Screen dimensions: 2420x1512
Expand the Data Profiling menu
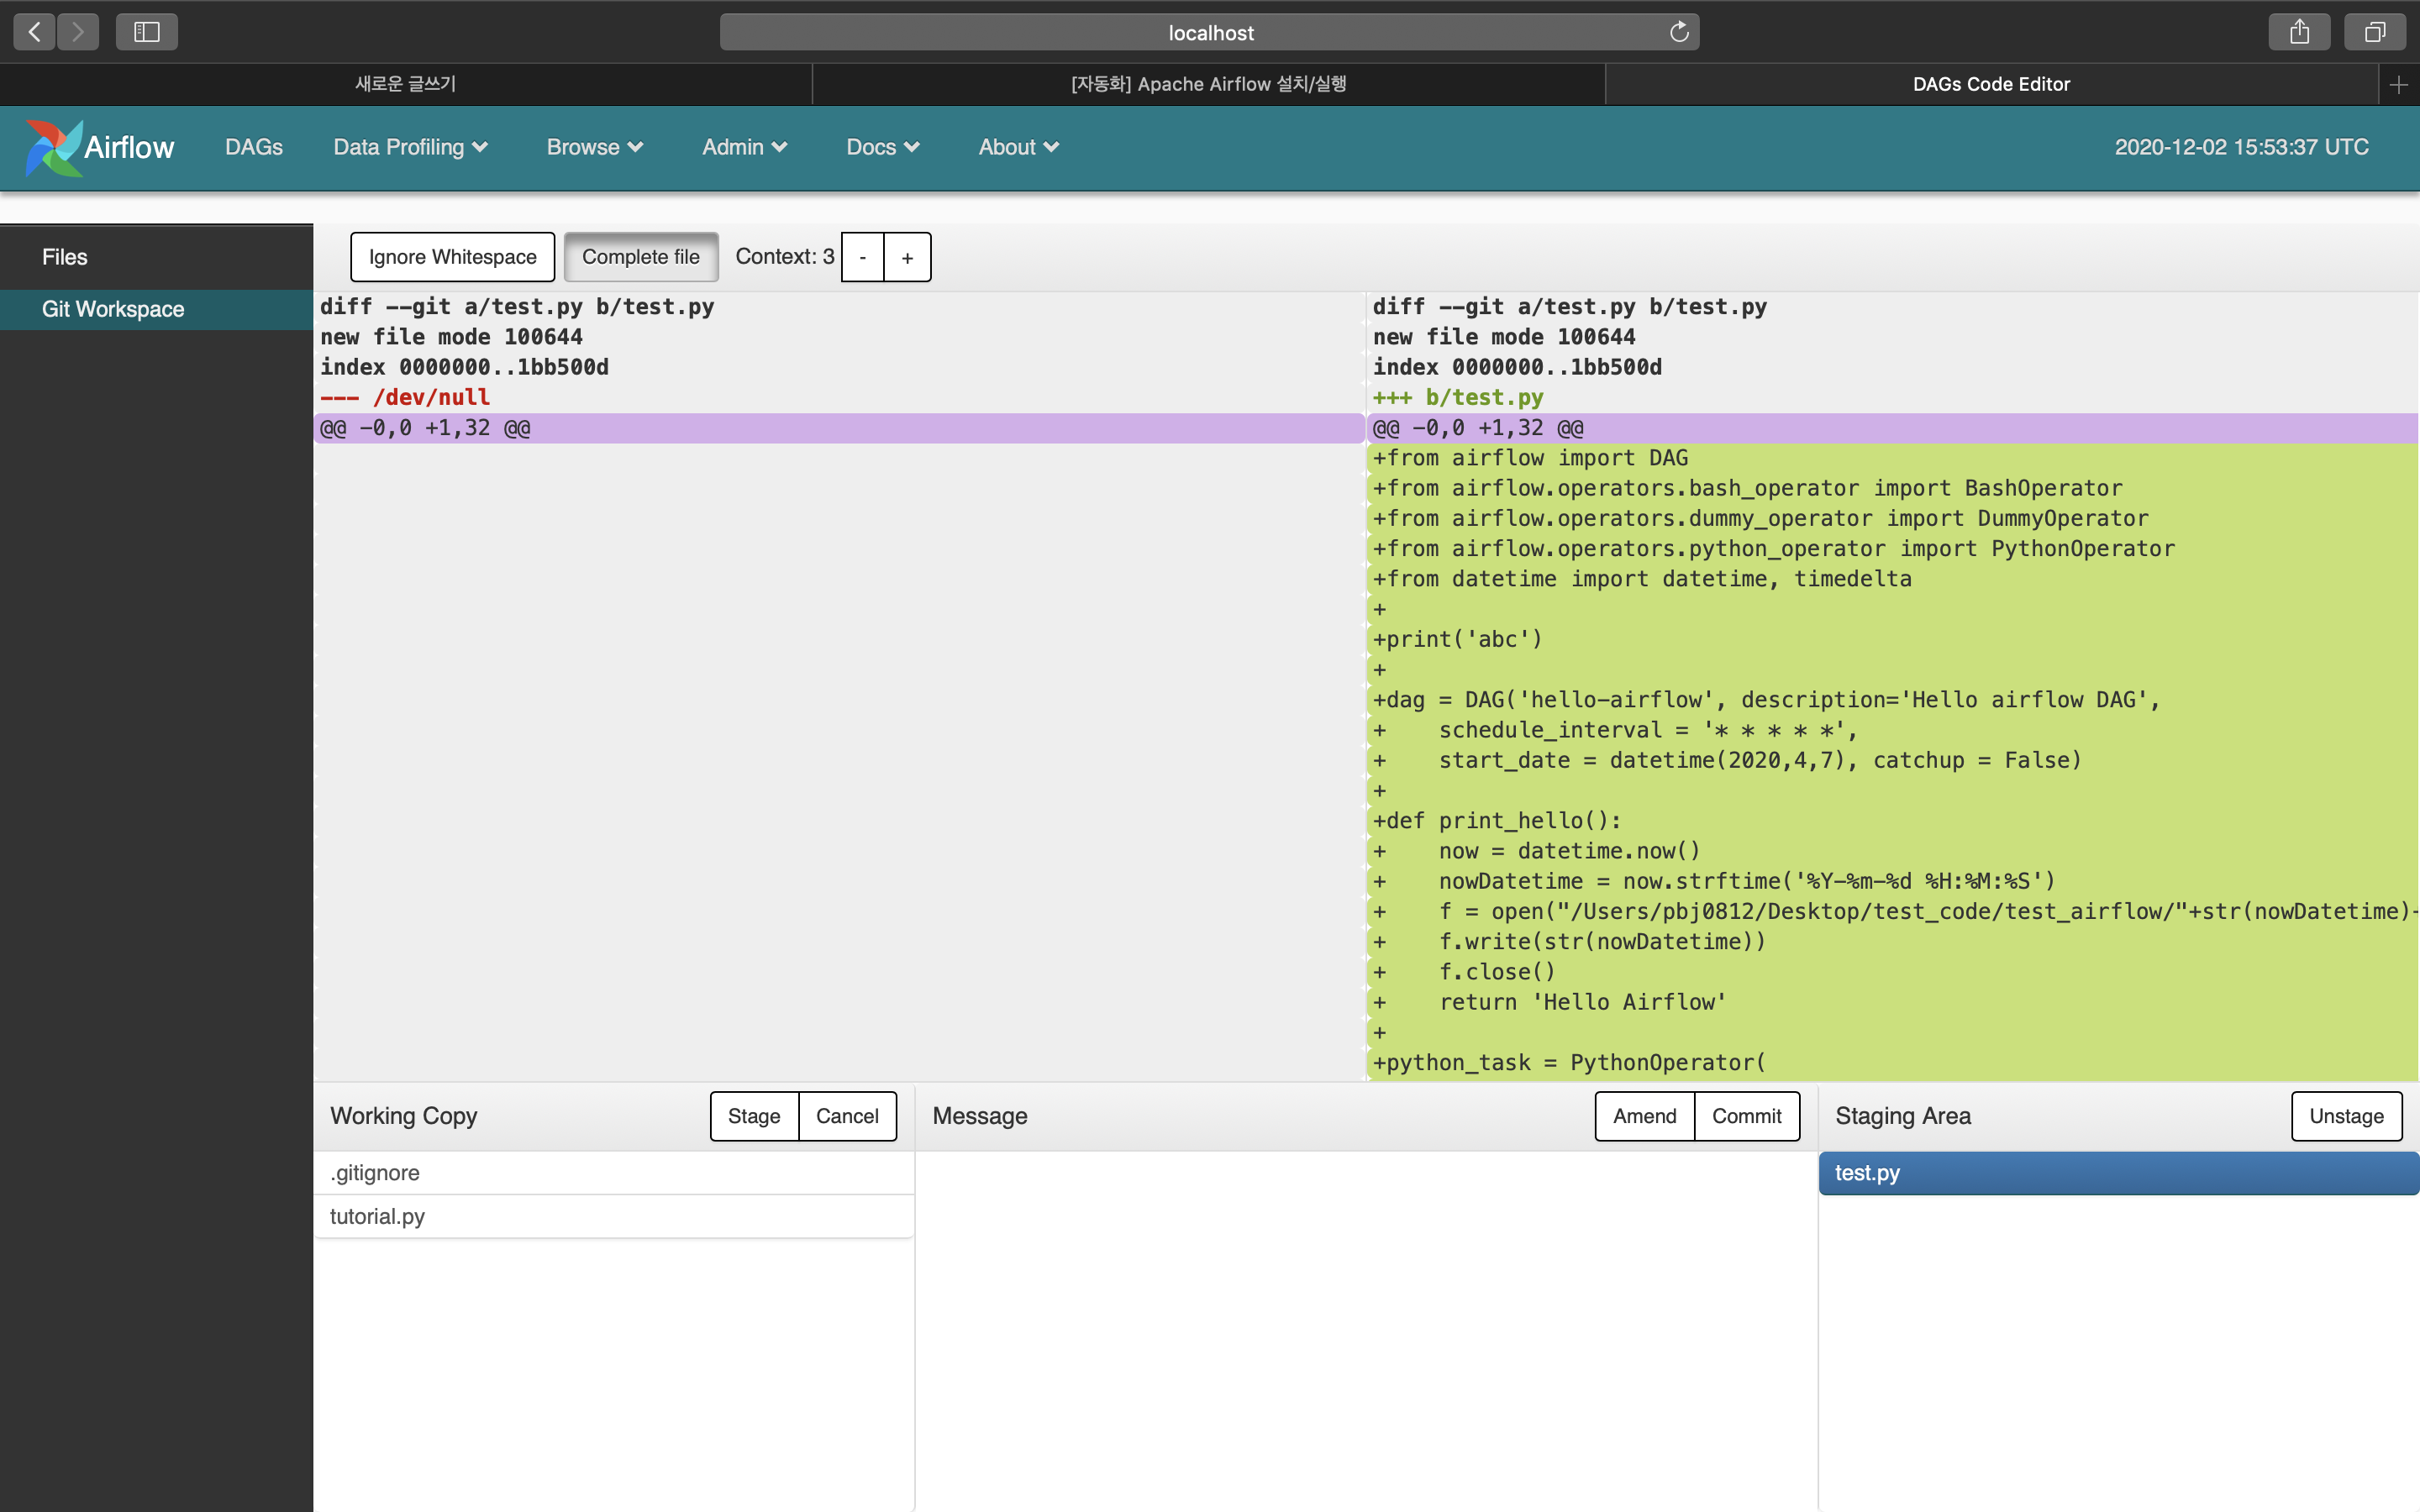tap(410, 147)
